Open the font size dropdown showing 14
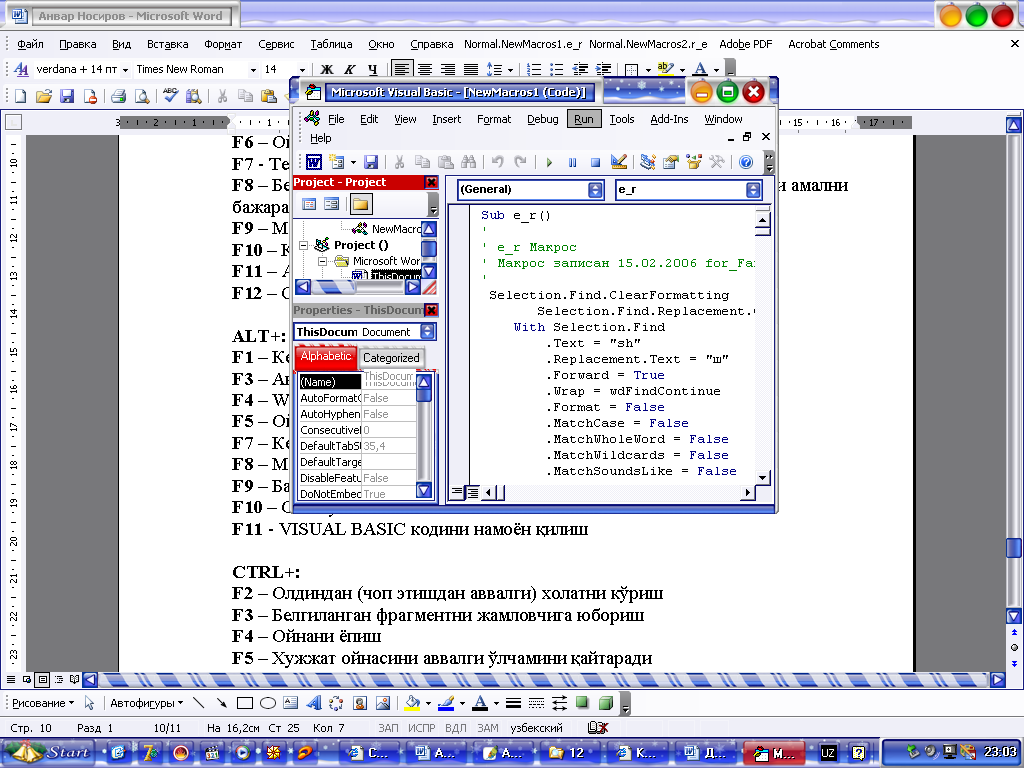The width and height of the screenshot is (1024, 768). [x=302, y=69]
